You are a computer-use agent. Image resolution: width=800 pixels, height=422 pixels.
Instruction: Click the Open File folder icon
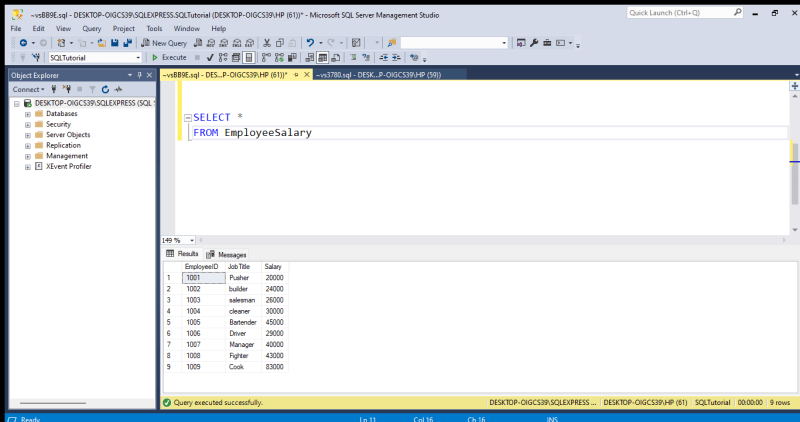click(102, 43)
